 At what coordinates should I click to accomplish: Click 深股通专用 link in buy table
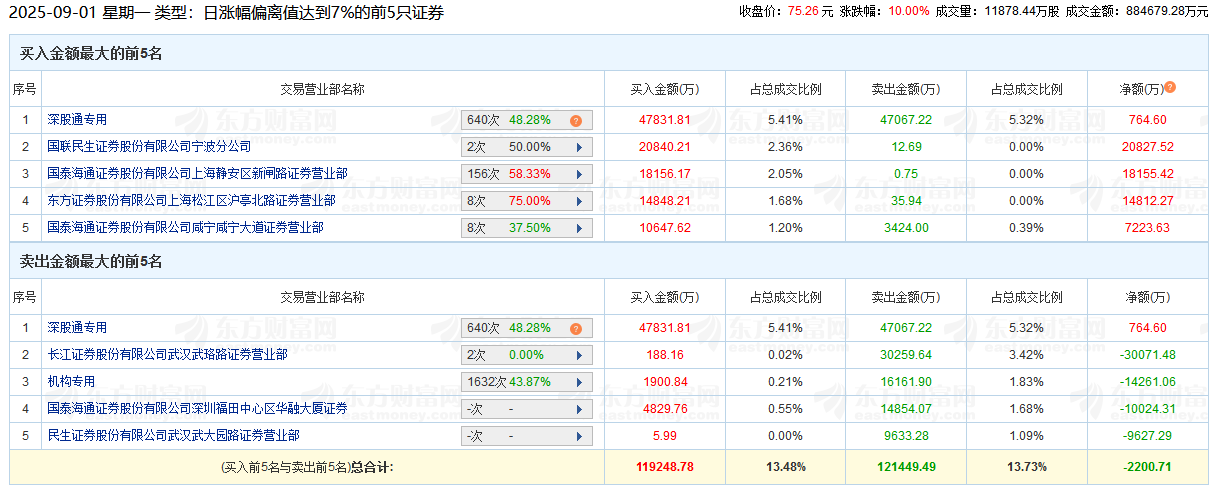click(x=77, y=120)
